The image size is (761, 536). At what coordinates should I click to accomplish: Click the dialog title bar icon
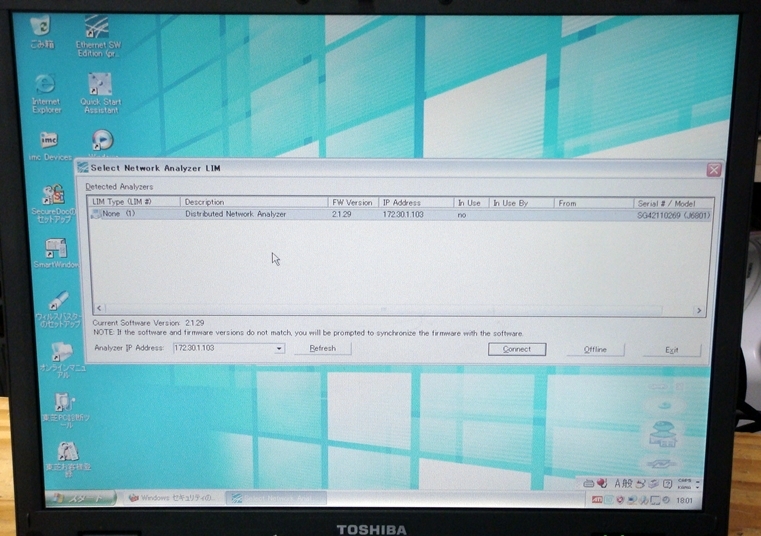pyautogui.click(x=83, y=168)
